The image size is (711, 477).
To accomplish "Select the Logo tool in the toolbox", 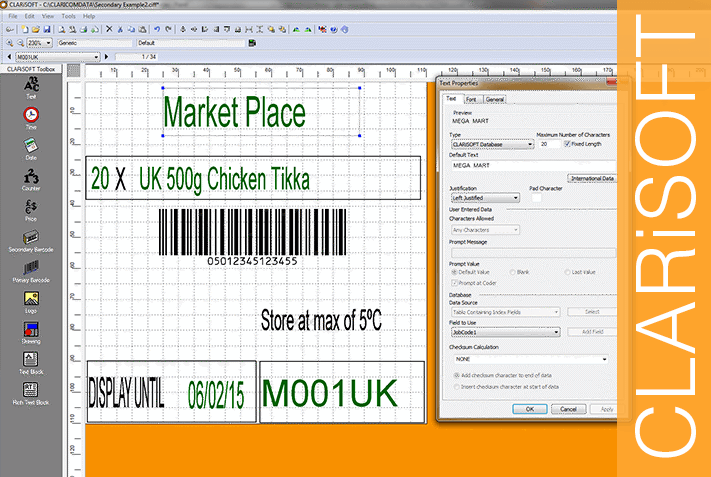I will [31, 302].
